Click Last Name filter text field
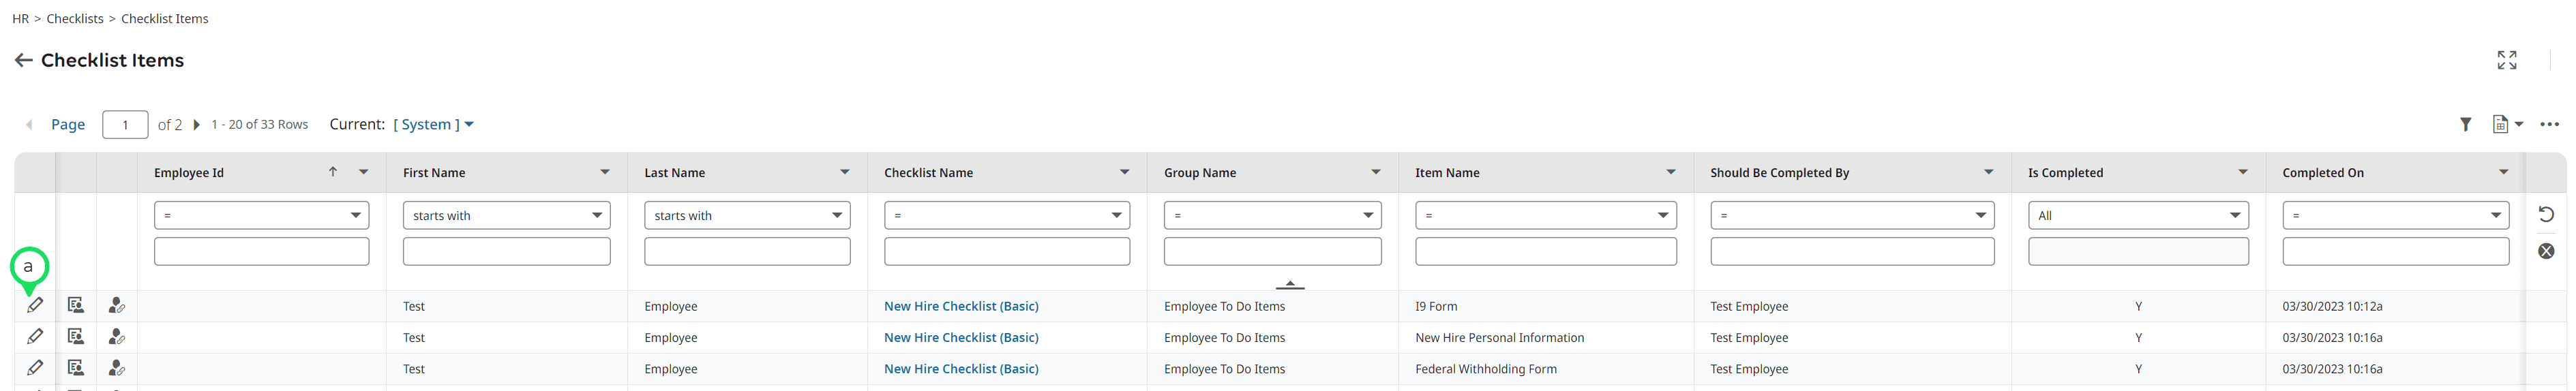Image resolution: width=2576 pixels, height=391 pixels. pyautogui.click(x=747, y=251)
